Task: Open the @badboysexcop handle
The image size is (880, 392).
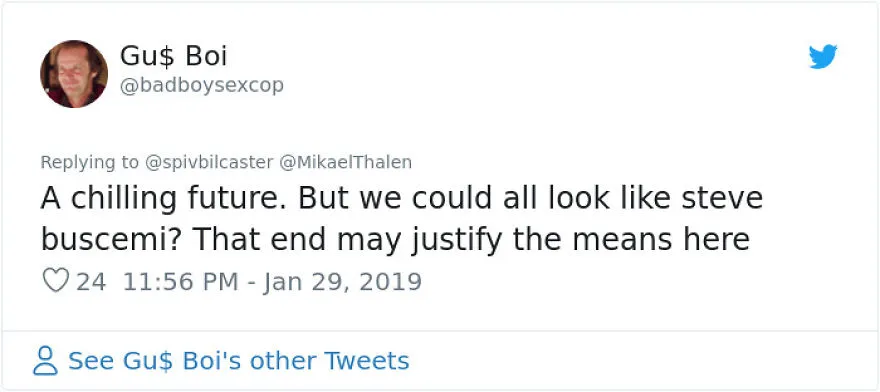Action: click(x=201, y=86)
